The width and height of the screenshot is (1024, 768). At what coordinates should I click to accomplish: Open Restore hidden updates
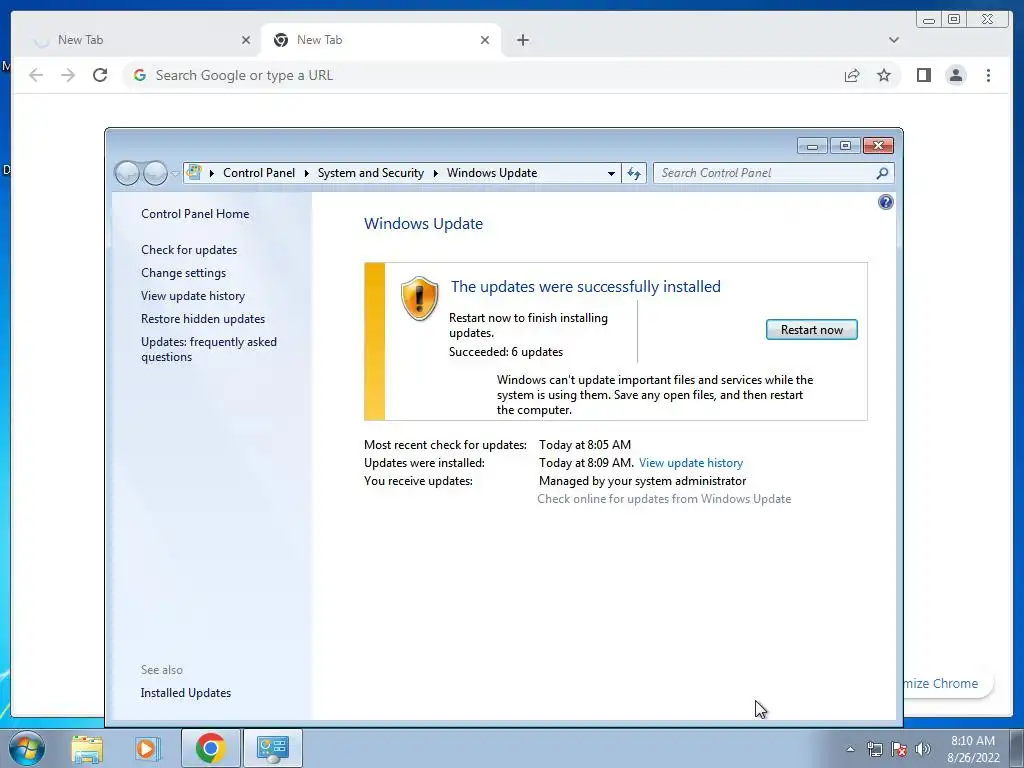click(202, 319)
